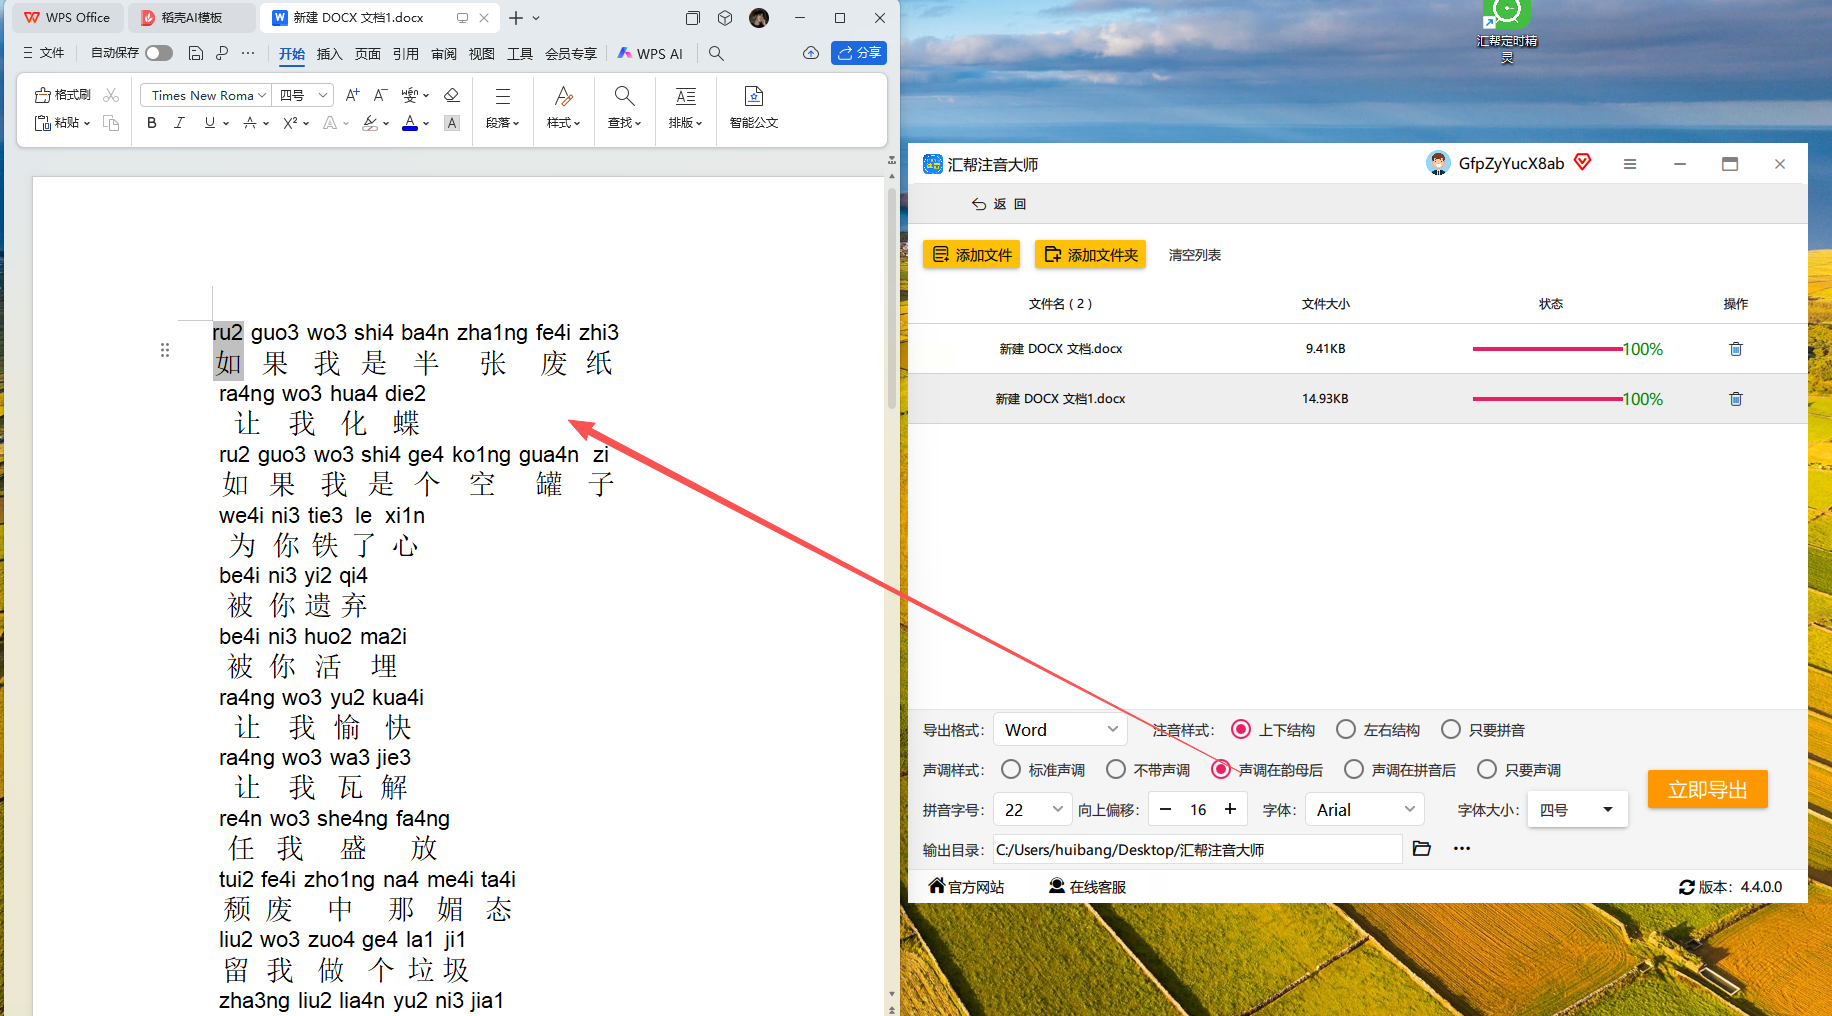The image size is (1832, 1016).
Task: Click the Italic formatting icon
Action: (x=179, y=123)
